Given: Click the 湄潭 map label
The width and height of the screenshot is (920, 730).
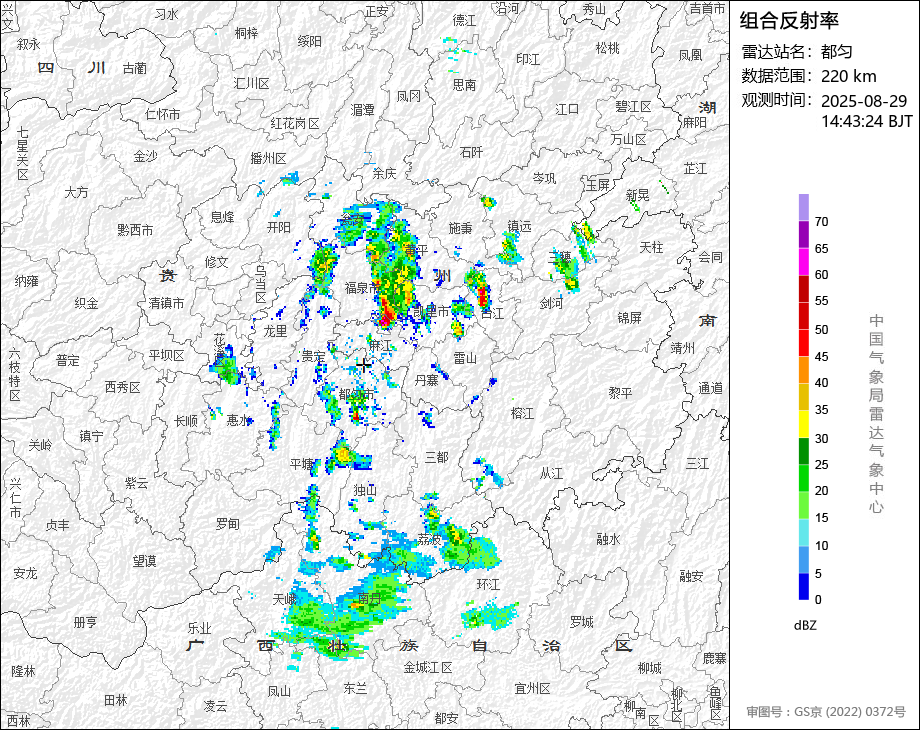Looking at the screenshot, I should click(x=363, y=110).
